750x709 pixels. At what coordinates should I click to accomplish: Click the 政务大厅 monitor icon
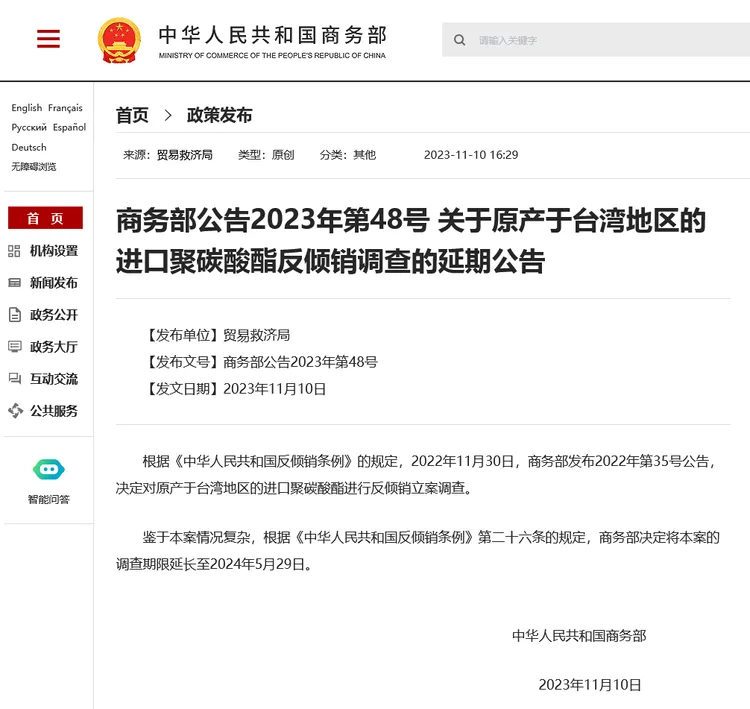[x=15, y=346]
